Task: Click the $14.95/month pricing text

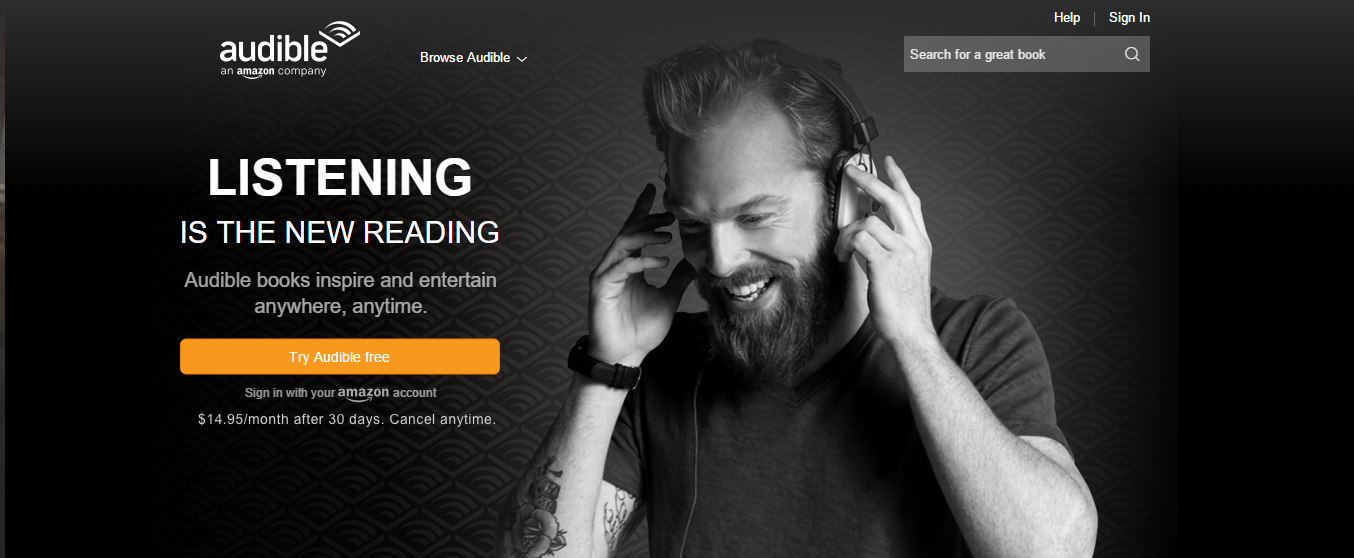Action: pos(347,420)
